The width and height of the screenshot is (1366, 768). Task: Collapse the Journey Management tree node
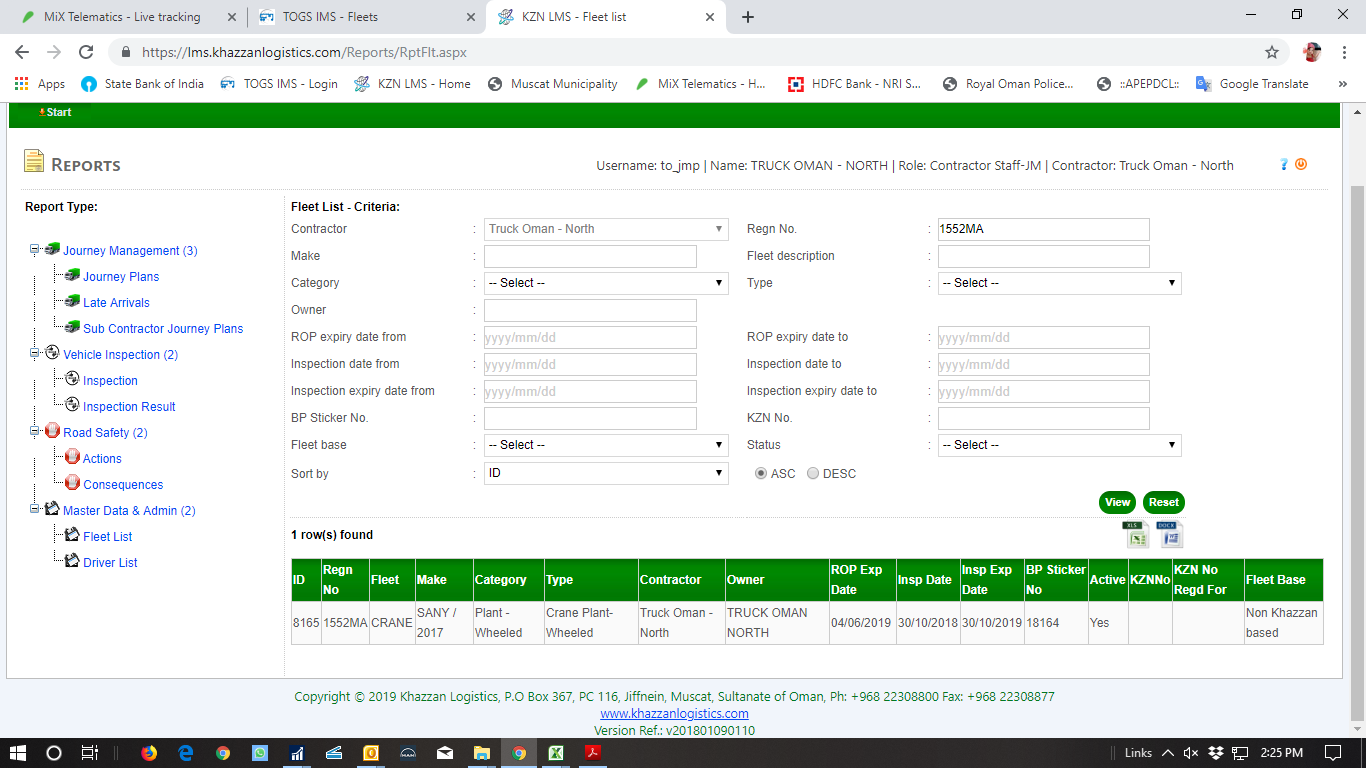[35, 250]
